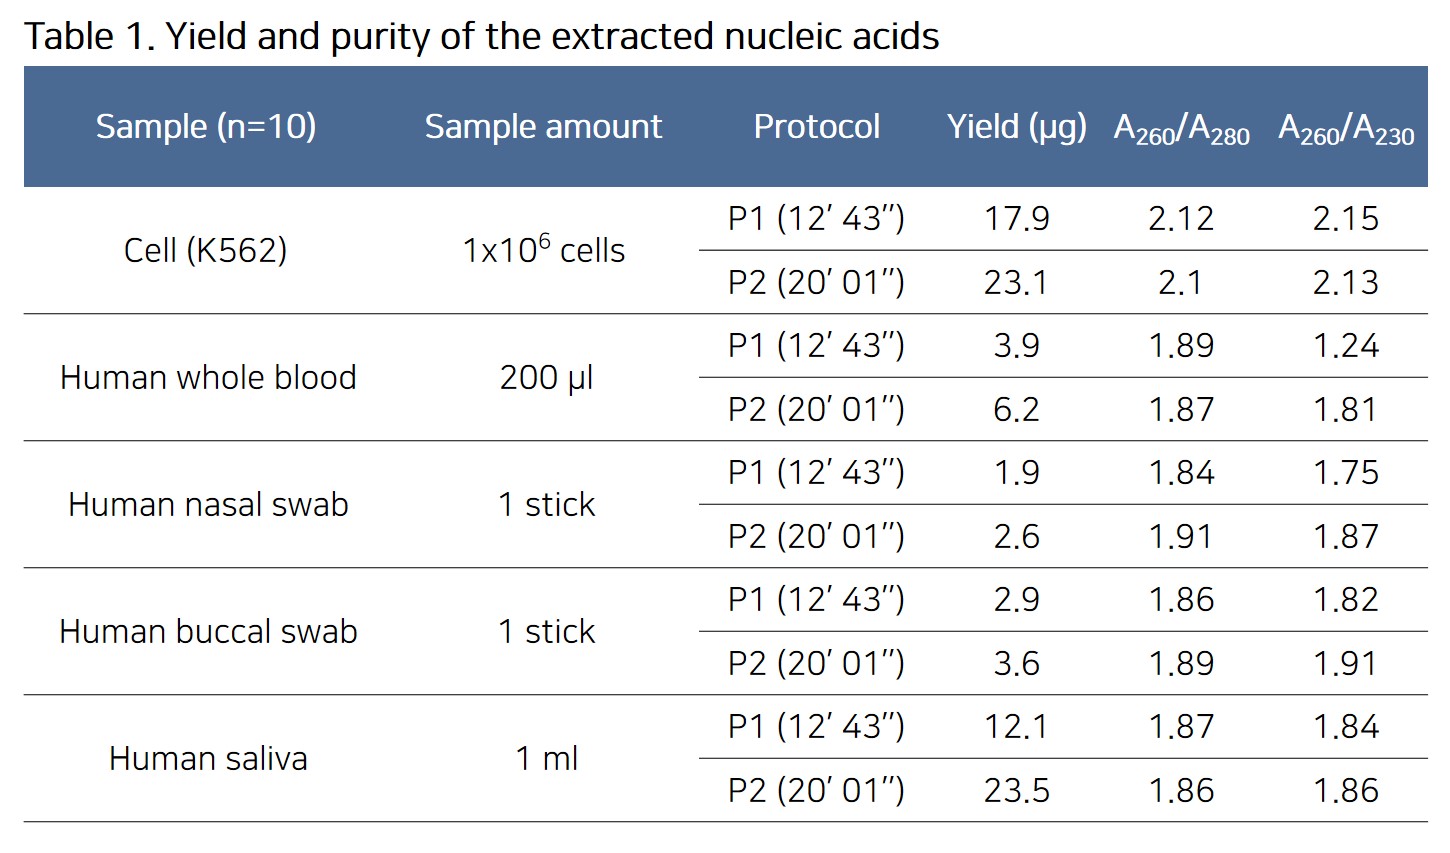This screenshot has width=1450, height=853.
Task: Click the 1 ml sample amount
Action: point(546,758)
